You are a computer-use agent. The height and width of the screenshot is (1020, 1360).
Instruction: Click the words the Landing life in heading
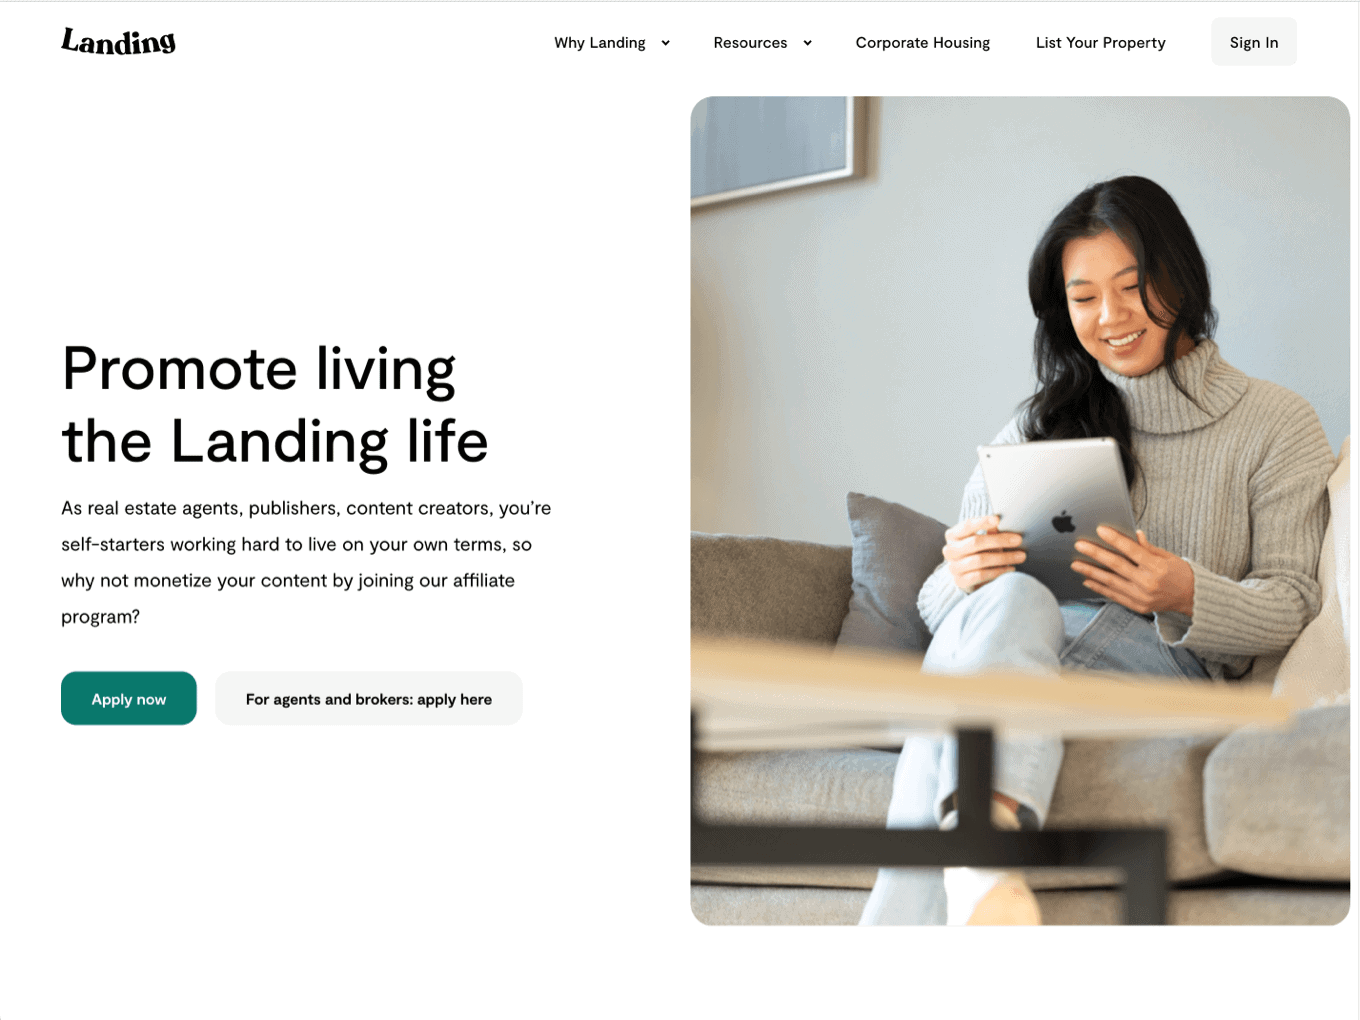tap(275, 442)
